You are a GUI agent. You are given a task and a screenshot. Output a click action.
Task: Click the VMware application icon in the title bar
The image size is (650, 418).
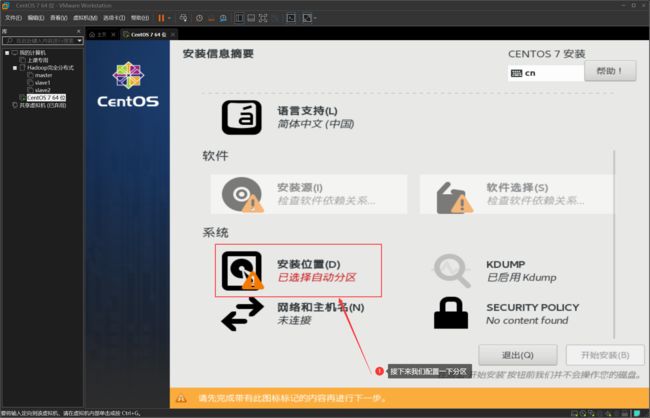[6, 5]
